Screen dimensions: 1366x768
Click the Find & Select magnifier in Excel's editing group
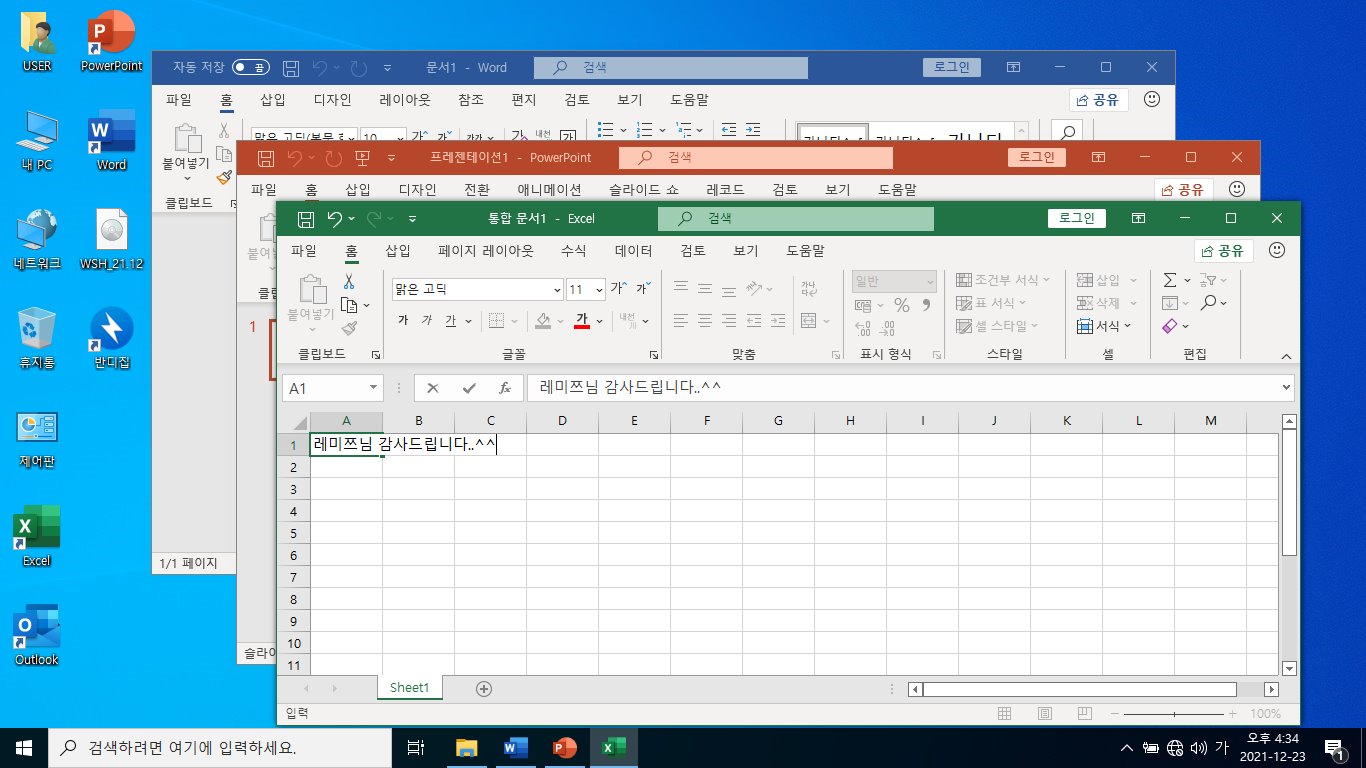point(1209,303)
